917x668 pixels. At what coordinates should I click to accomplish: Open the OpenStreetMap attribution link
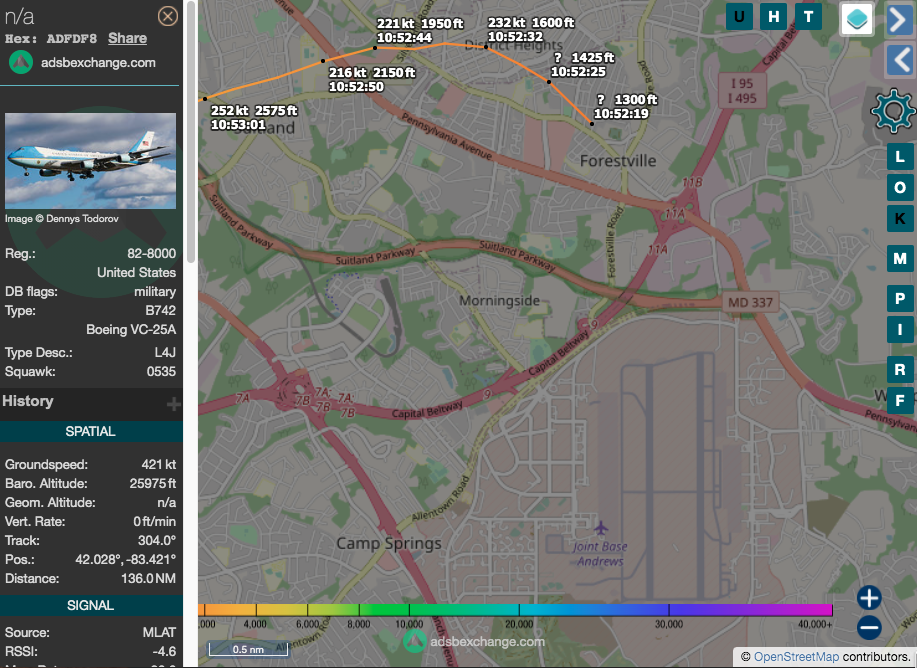click(x=796, y=657)
